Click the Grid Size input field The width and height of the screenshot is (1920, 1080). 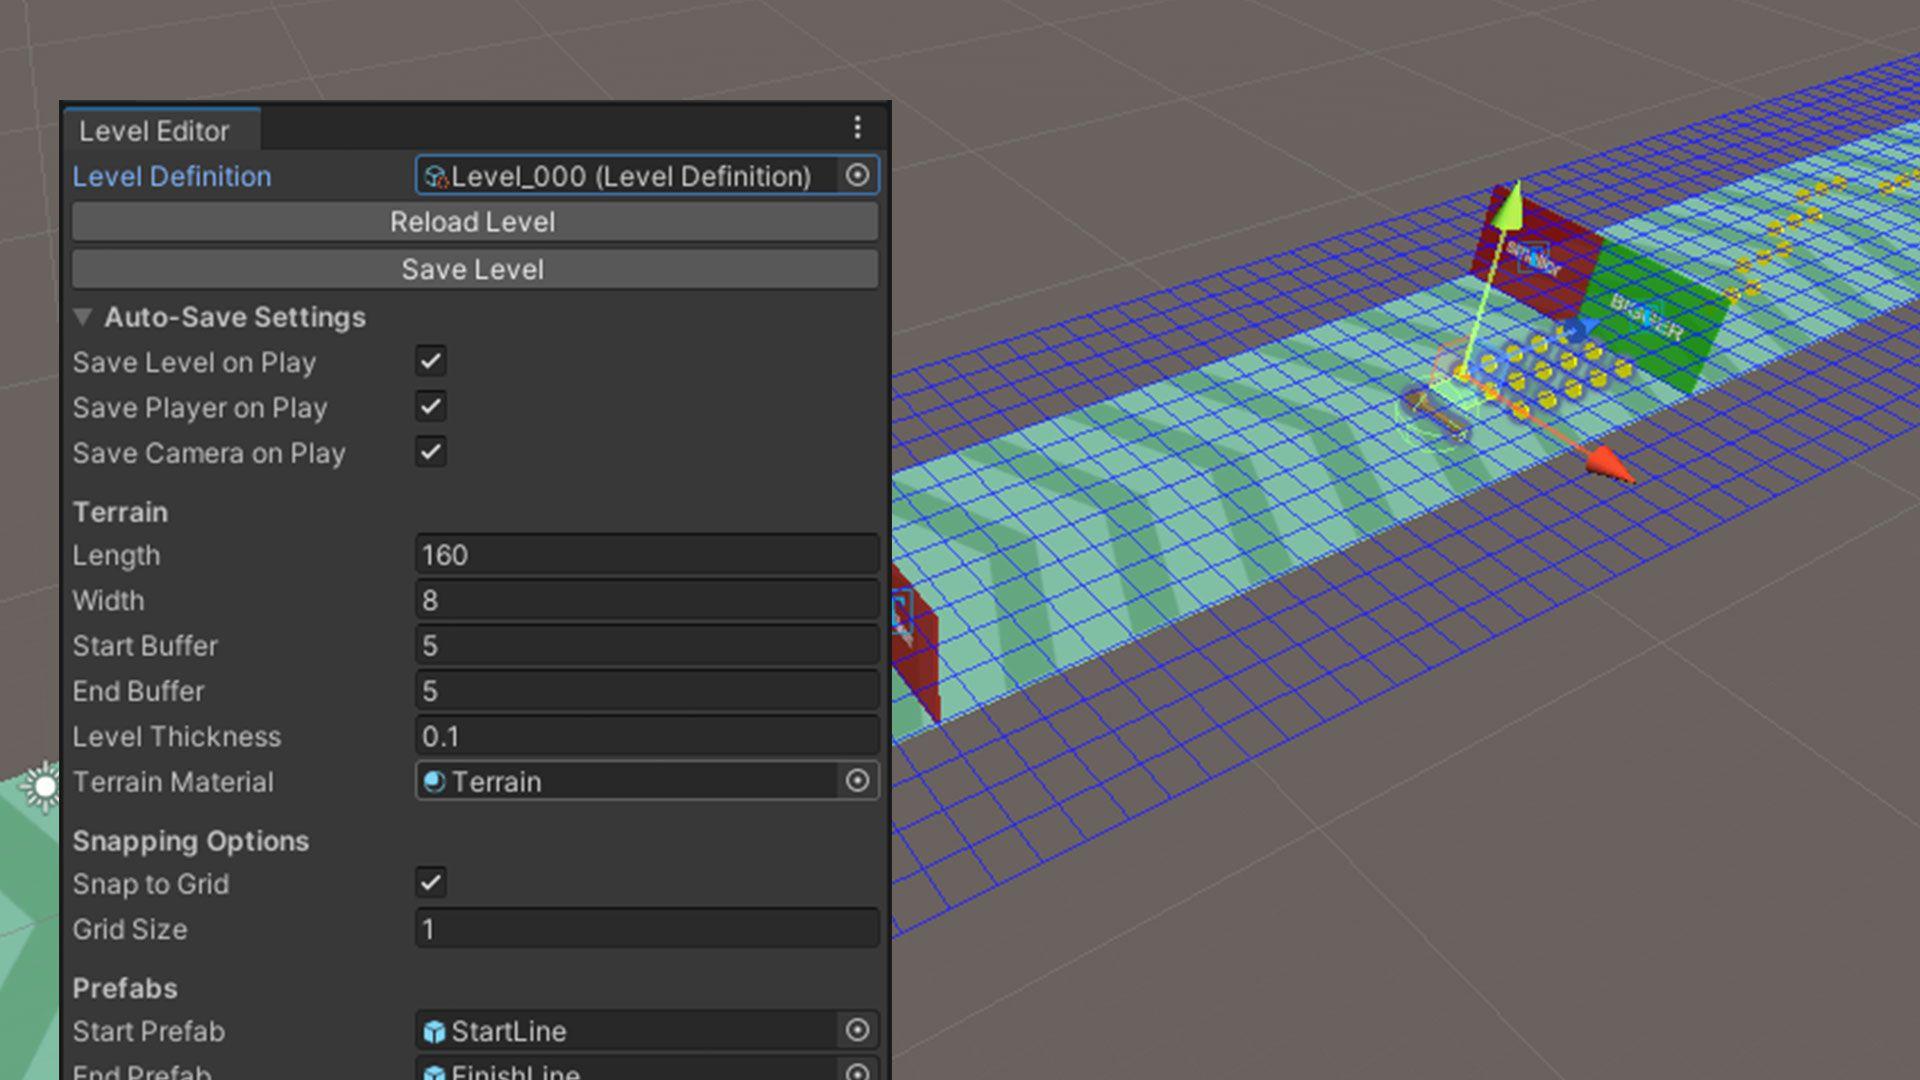[646, 928]
